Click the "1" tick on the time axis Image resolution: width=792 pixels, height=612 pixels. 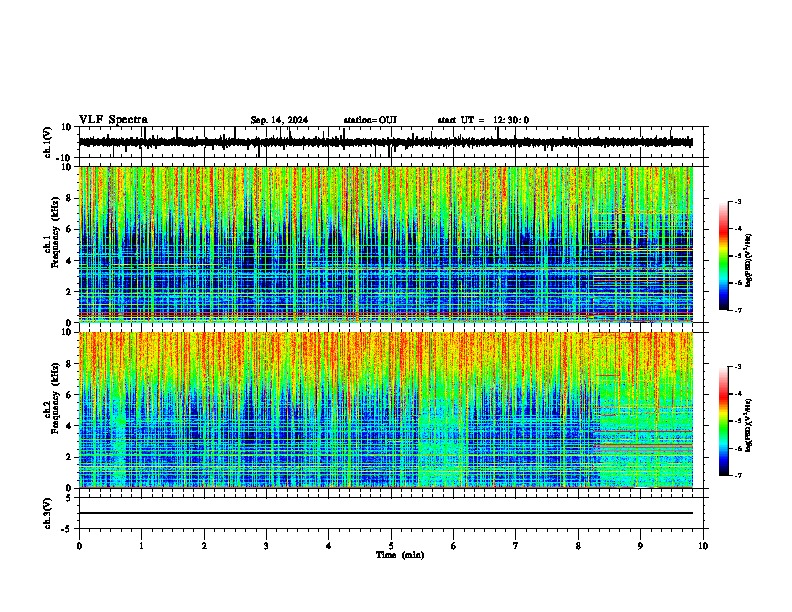(141, 546)
